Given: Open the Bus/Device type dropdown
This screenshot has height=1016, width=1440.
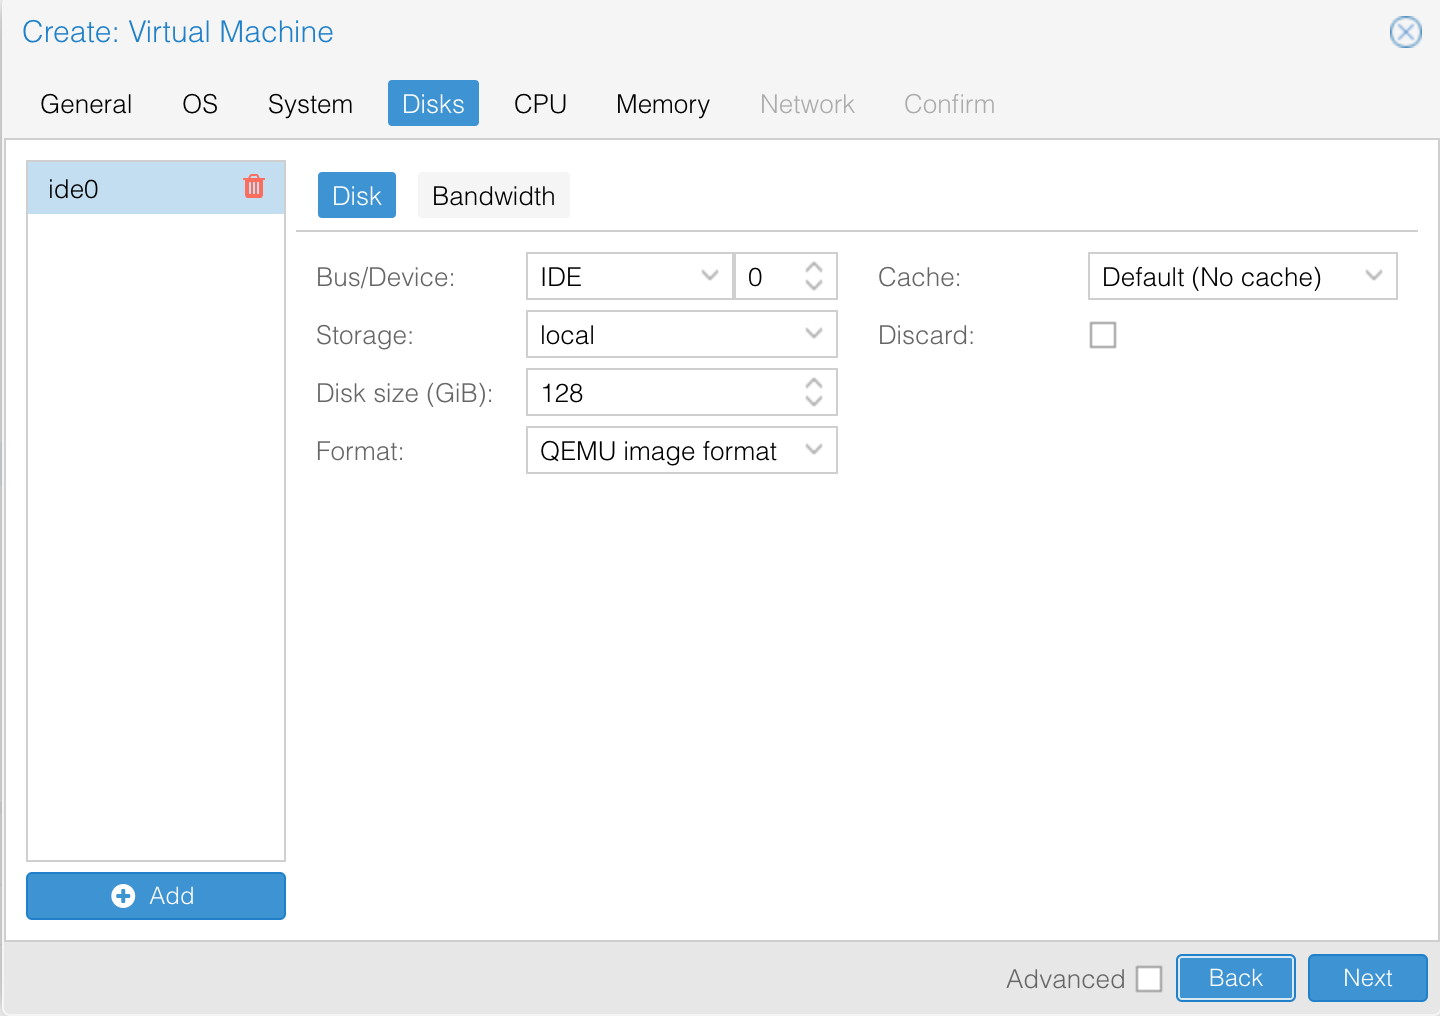Looking at the screenshot, I should [709, 276].
